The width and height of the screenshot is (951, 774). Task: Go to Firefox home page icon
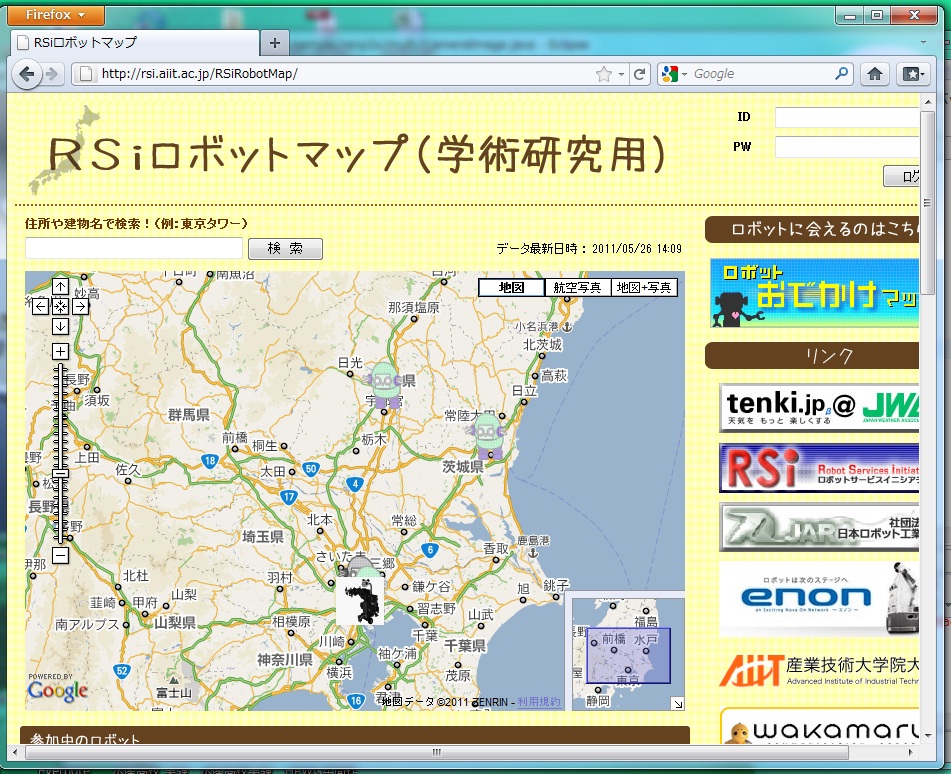874,74
